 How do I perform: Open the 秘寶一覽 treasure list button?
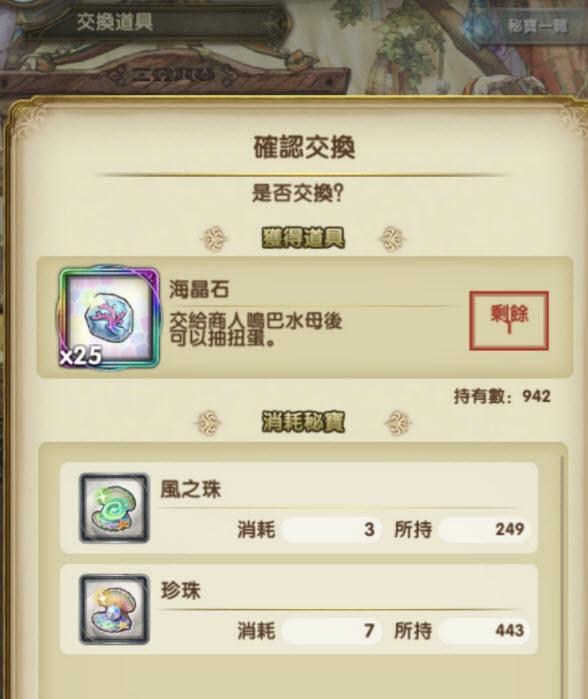(538, 26)
